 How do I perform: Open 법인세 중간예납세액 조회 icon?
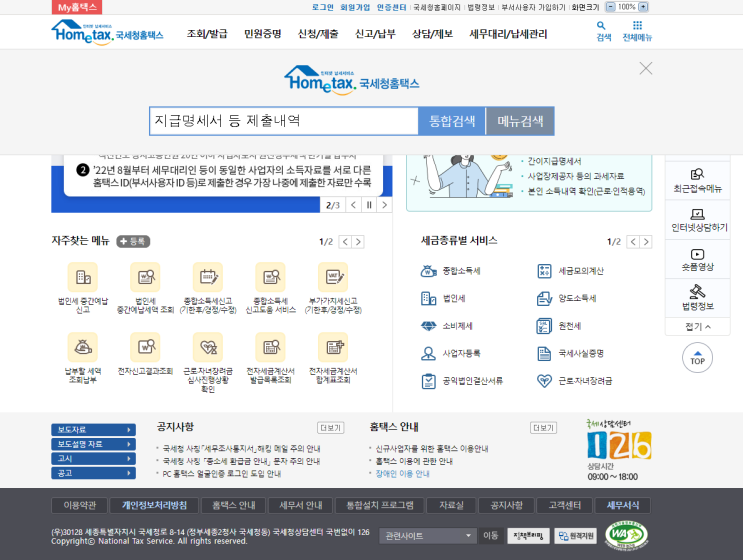tap(145, 277)
